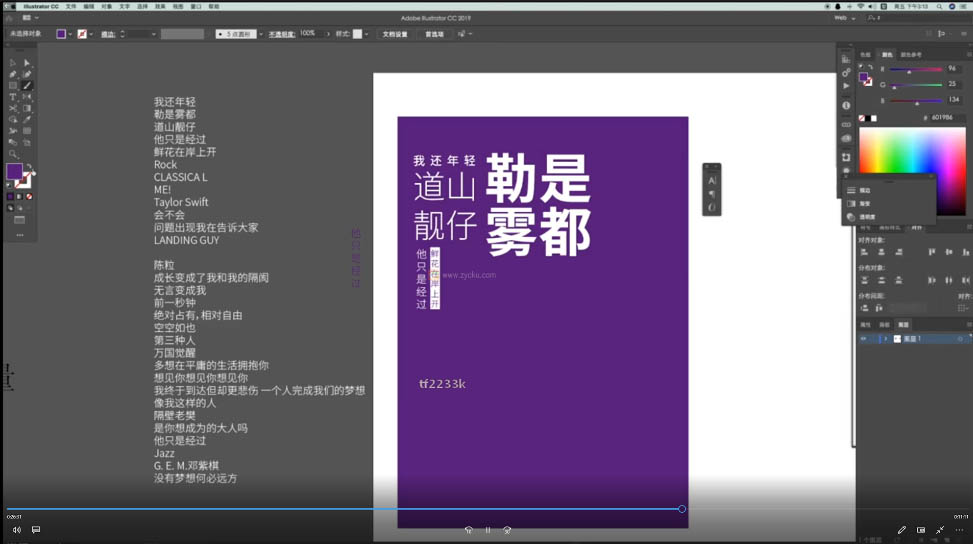Click the Swap Fill and Stroke arrow
The height and width of the screenshot is (544, 973).
(29, 167)
